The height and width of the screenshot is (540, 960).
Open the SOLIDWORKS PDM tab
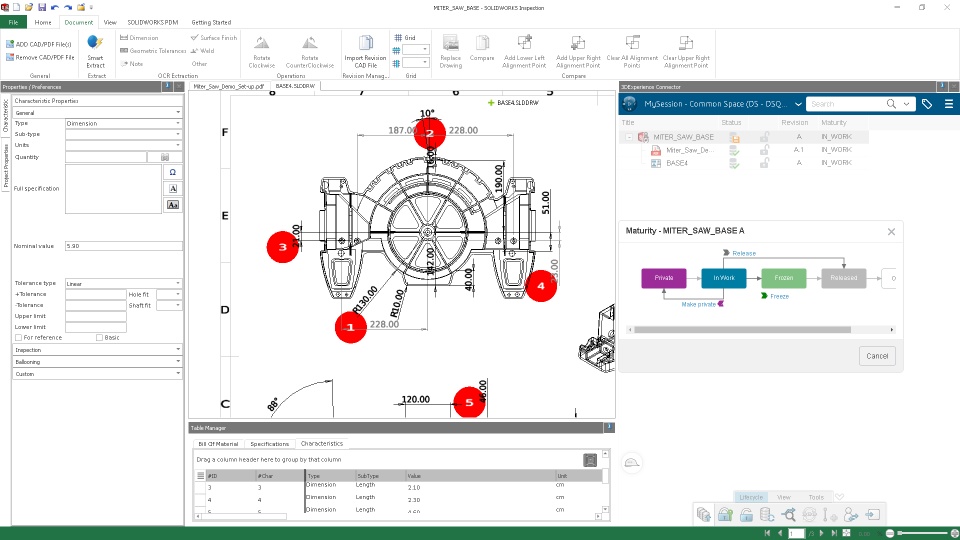[x=152, y=22]
